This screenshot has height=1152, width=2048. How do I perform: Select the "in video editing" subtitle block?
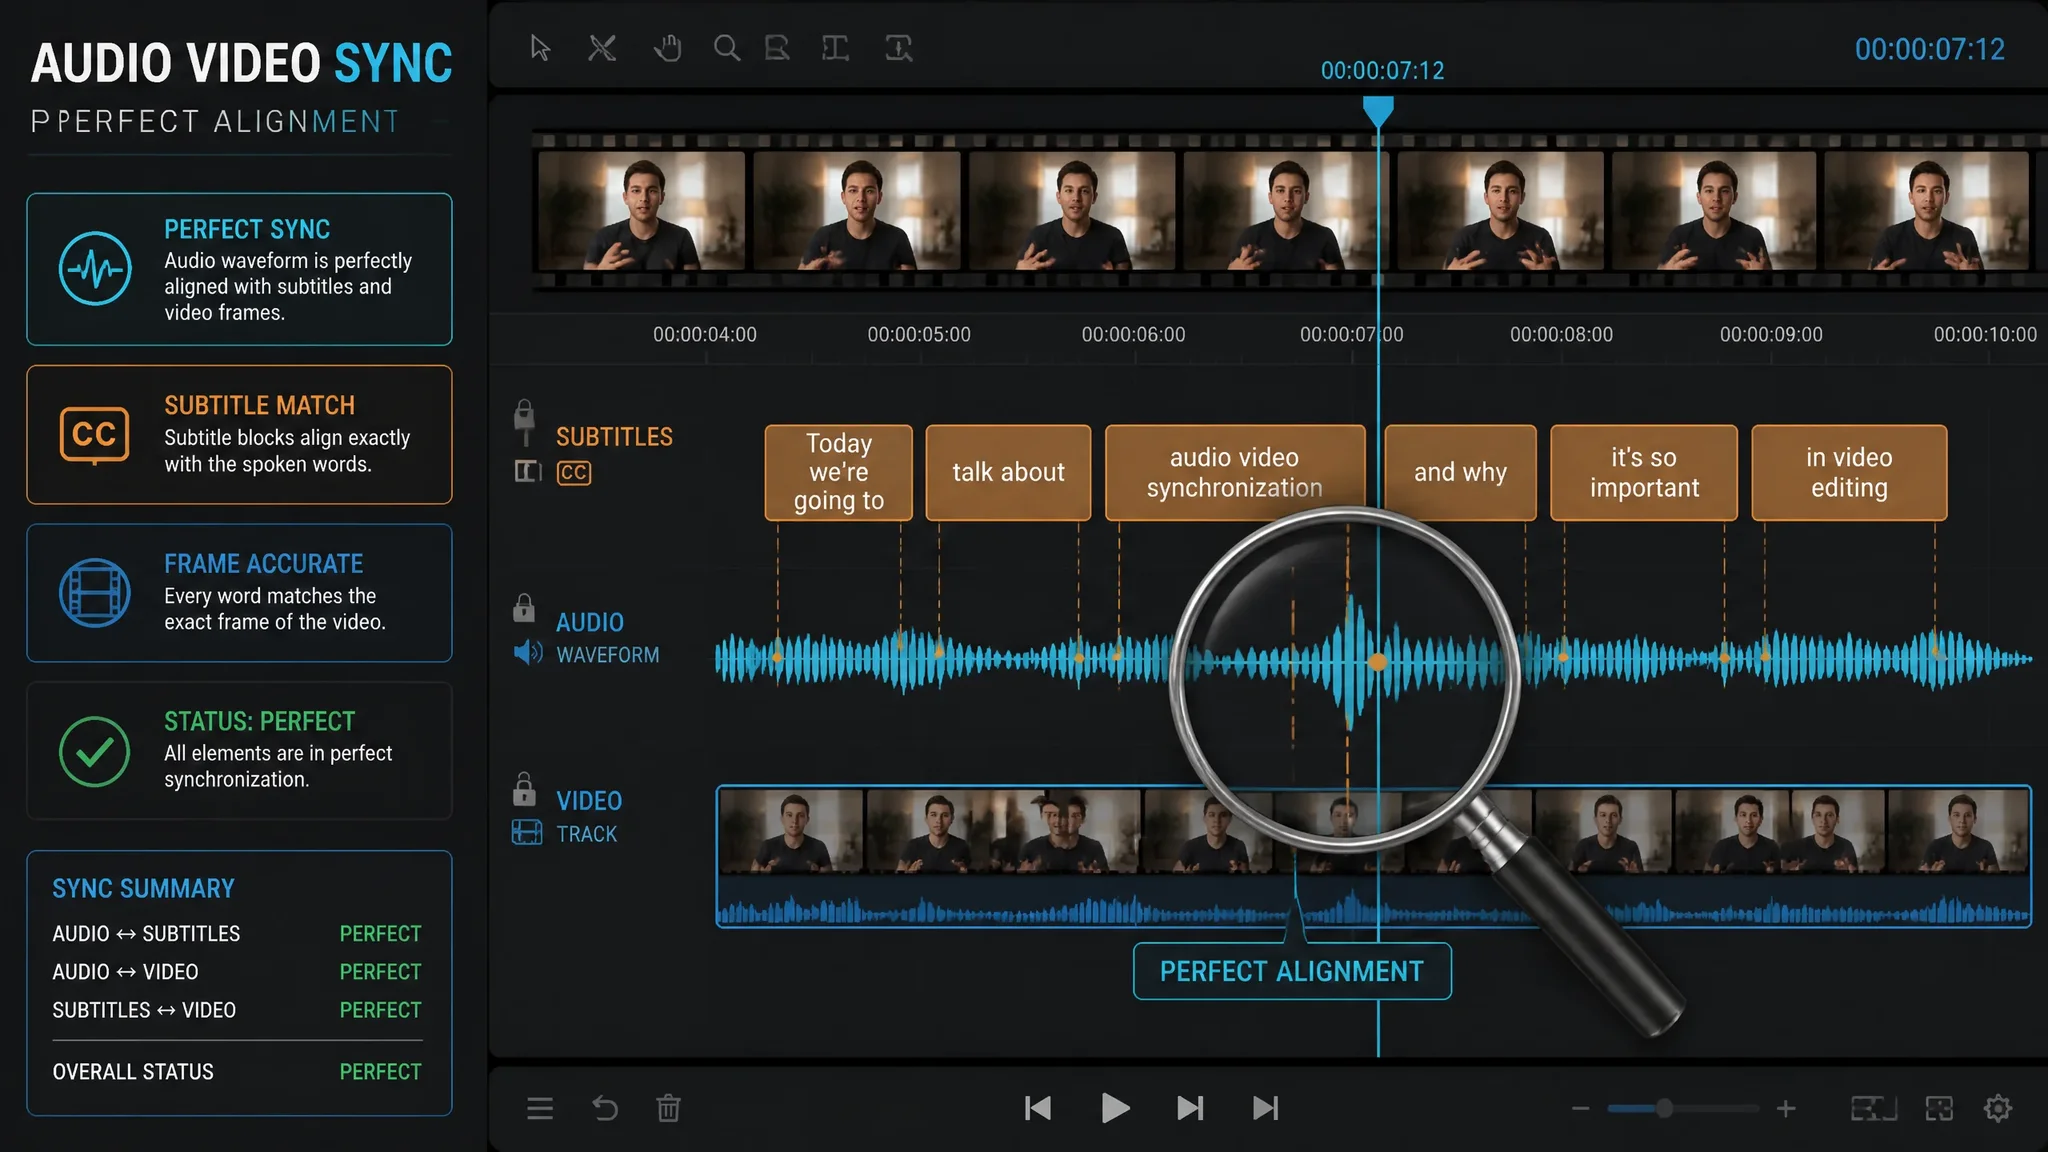pyautogui.click(x=1849, y=472)
